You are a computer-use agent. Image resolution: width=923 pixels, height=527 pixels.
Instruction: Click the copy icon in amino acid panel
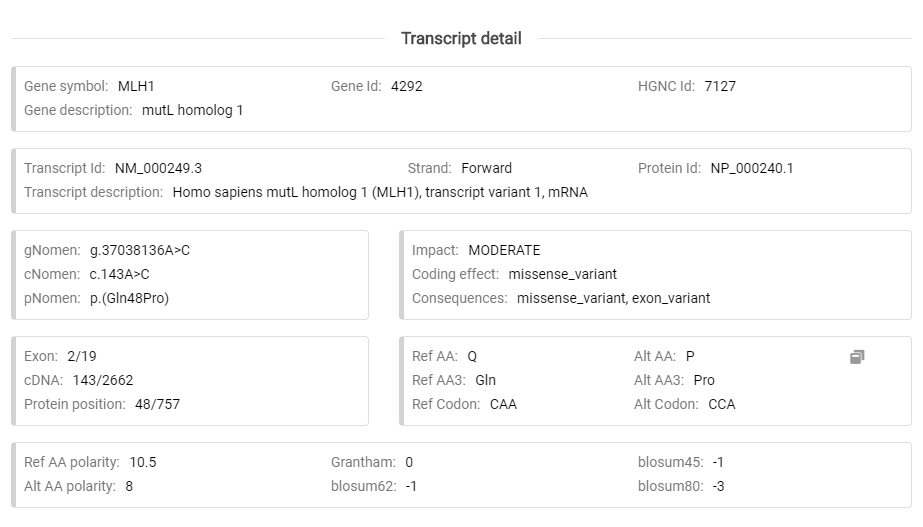point(857,357)
